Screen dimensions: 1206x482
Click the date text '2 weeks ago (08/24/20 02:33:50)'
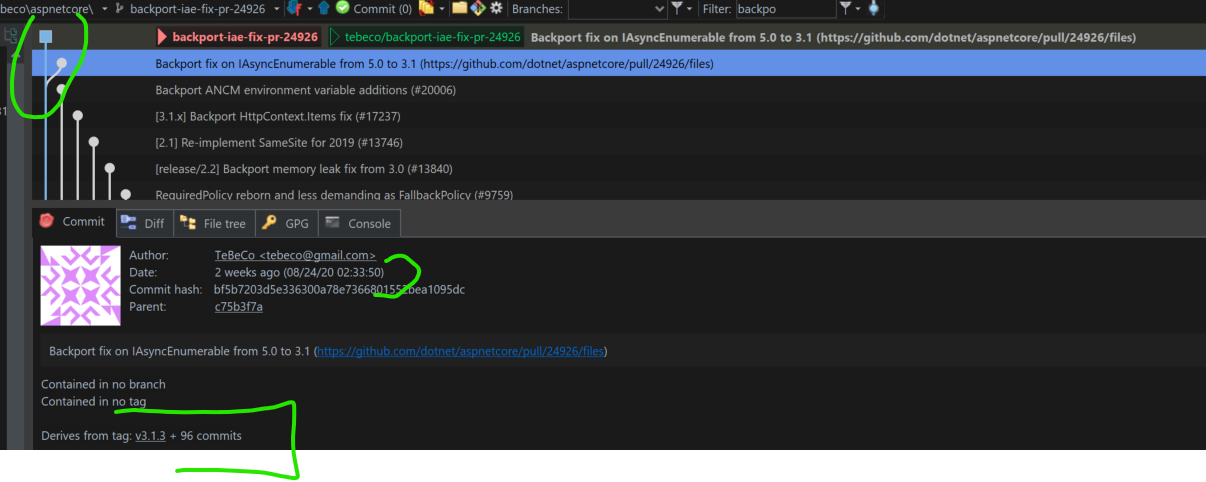[299, 272]
